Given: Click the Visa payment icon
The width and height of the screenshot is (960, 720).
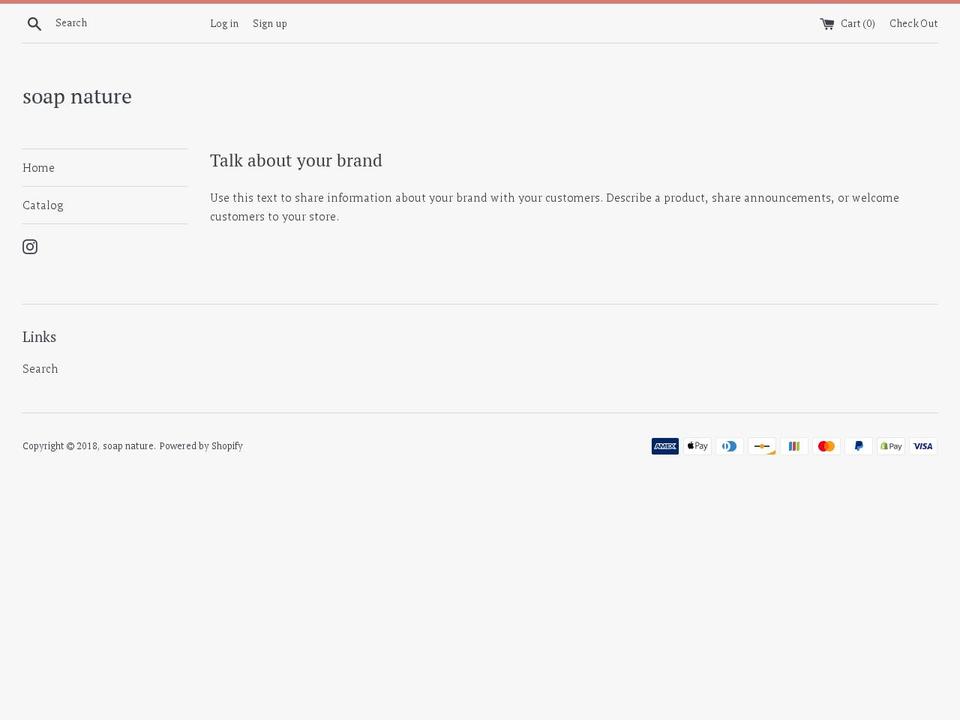Looking at the screenshot, I should coord(923,446).
